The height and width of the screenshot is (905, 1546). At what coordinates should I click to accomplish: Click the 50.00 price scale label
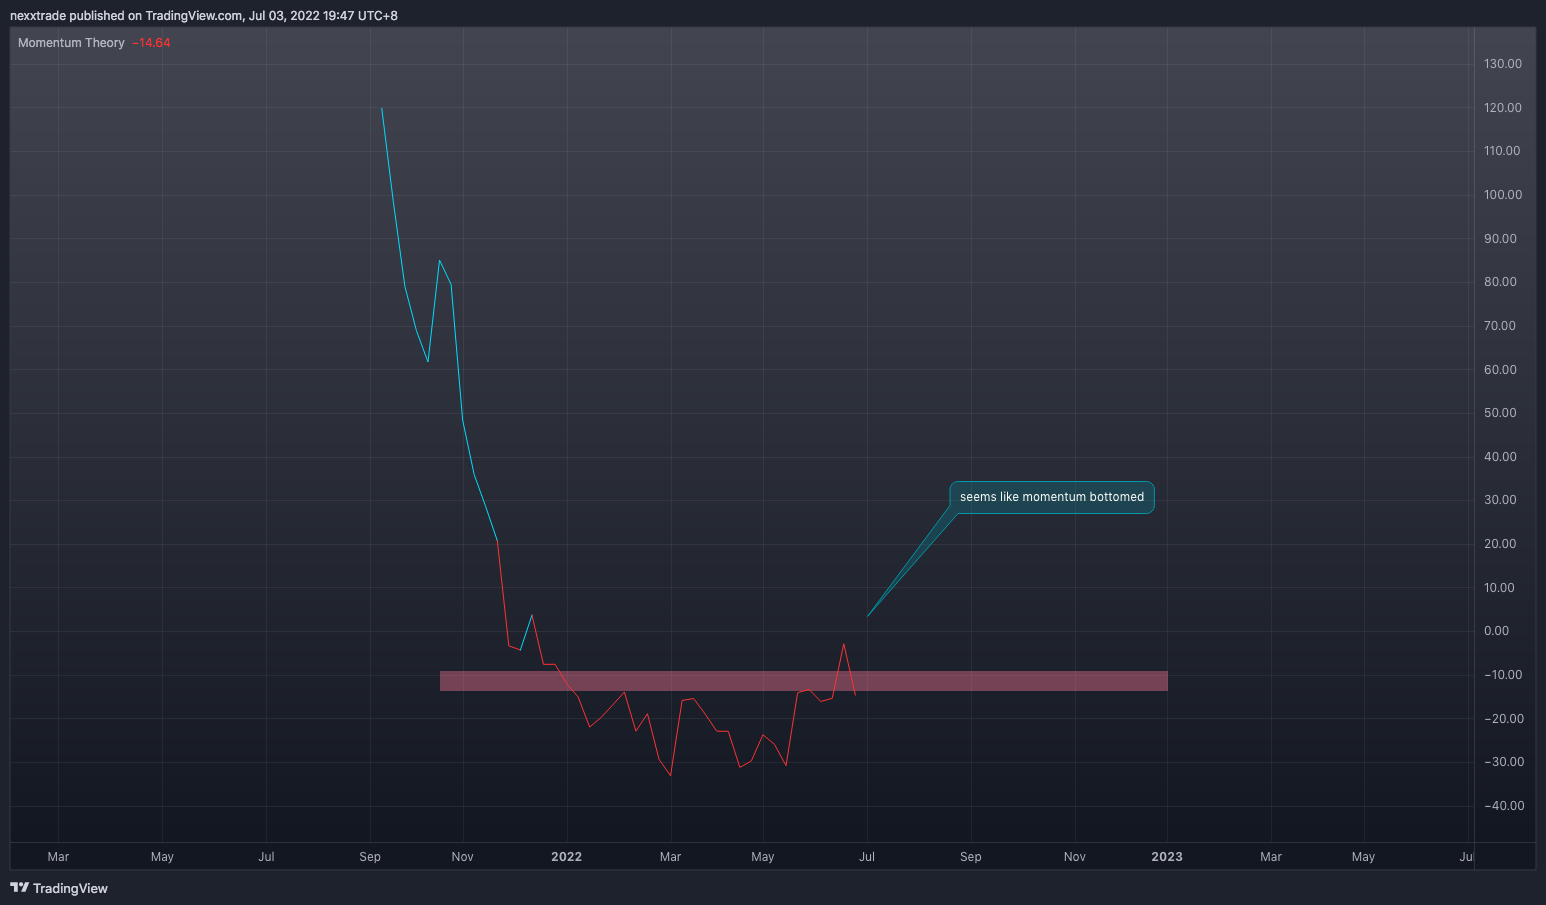click(x=1500, y=413)
